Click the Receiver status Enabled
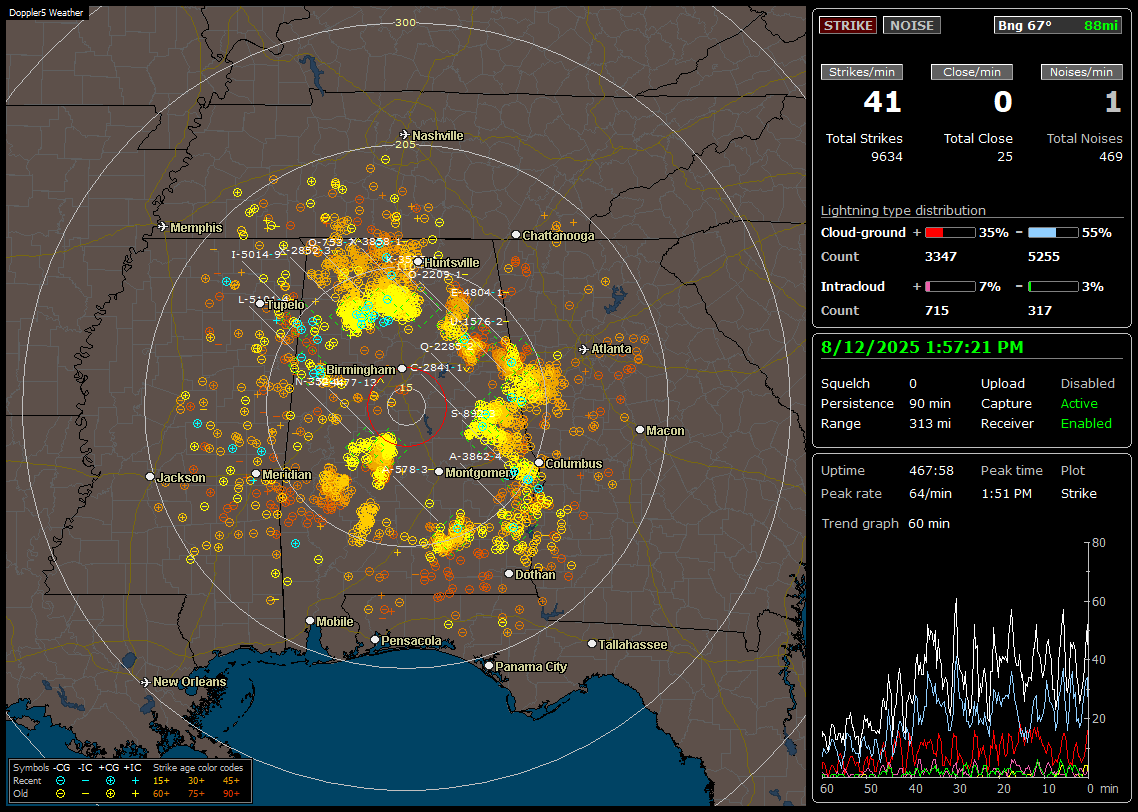 coord(1086,424)
